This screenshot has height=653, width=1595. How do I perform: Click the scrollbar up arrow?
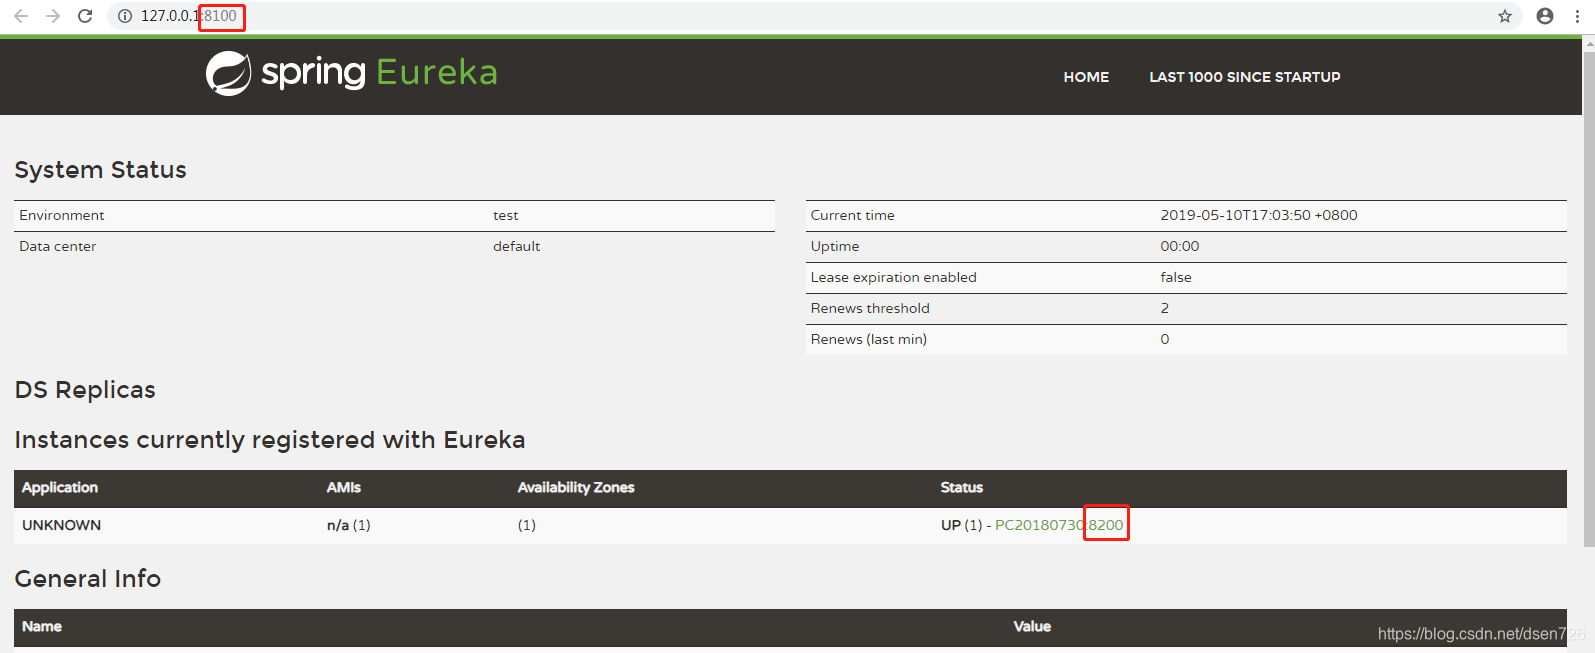point(1589,43)
